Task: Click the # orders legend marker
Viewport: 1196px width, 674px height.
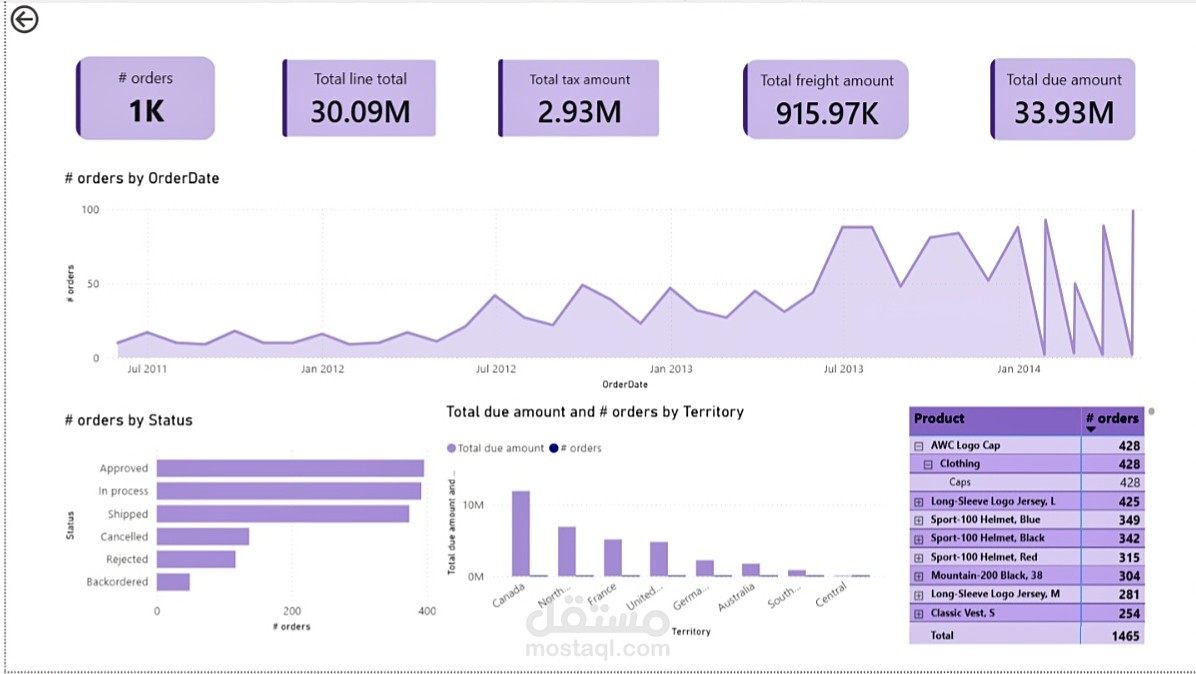Action: point(554,448)
